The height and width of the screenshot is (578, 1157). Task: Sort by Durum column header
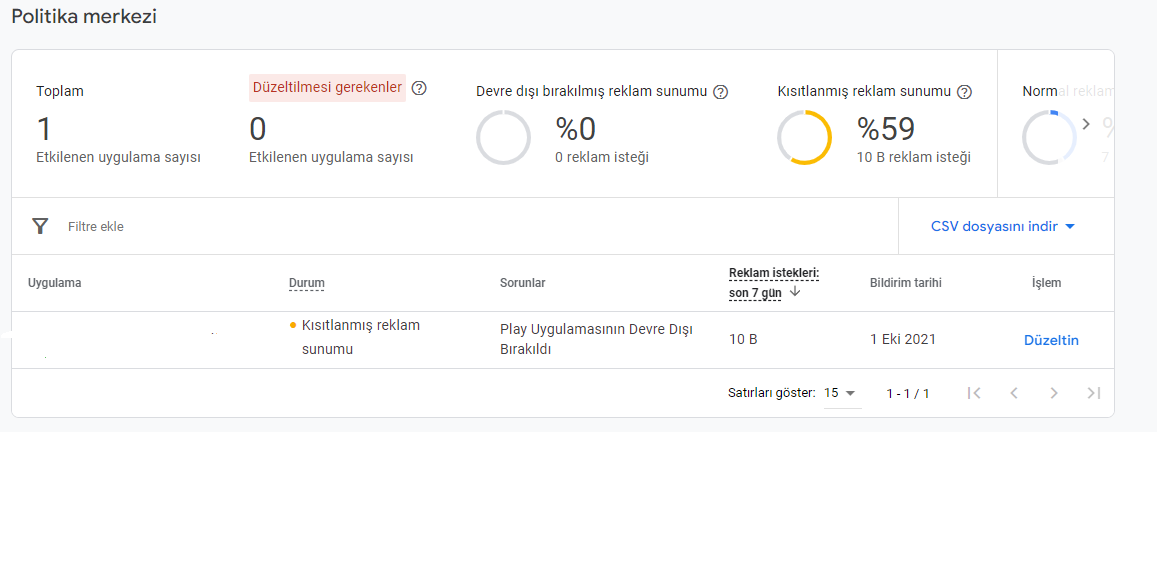307,283
